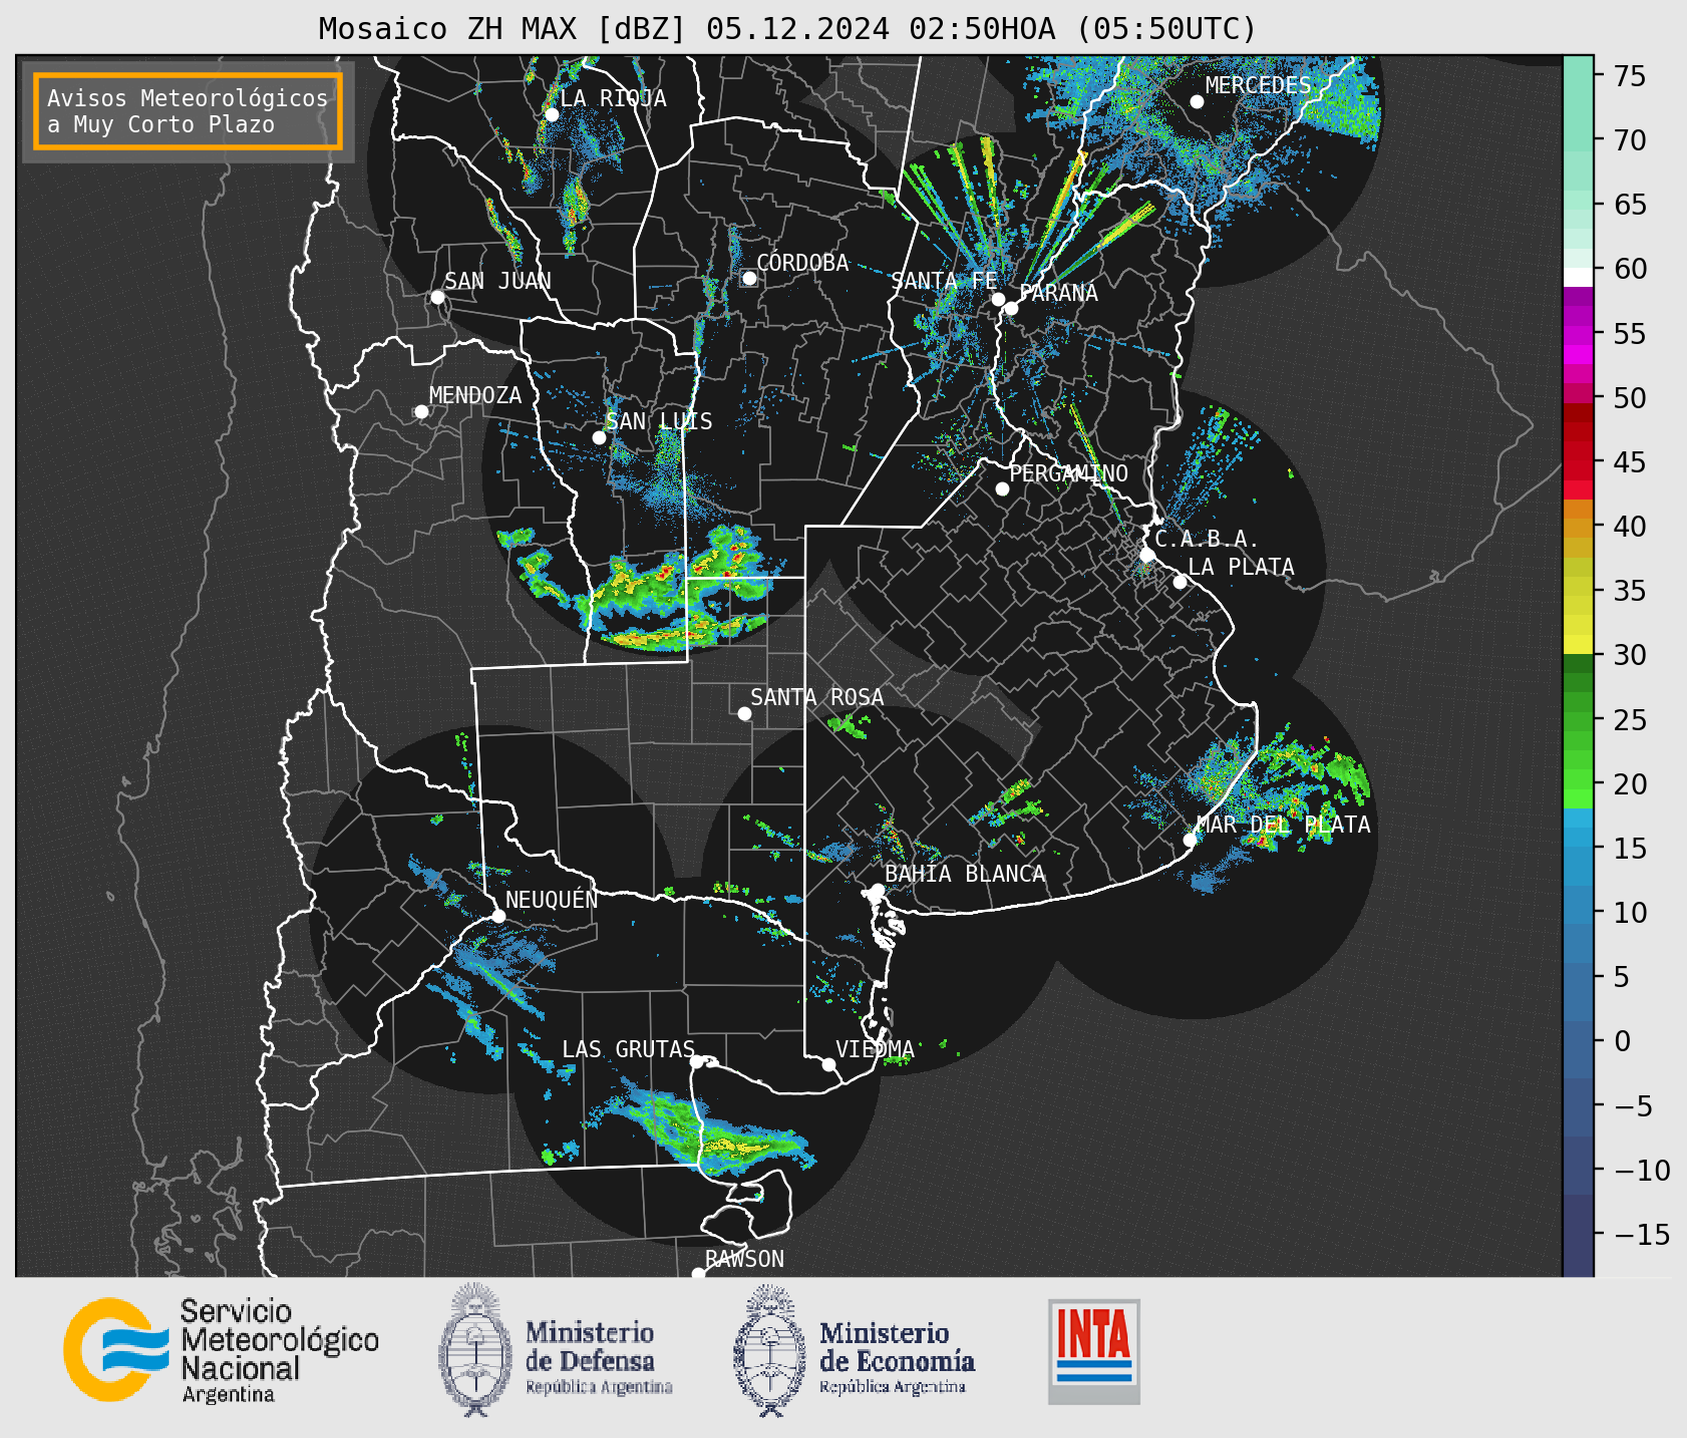Select the Pergamino city marker
Viewport: 1687px width, 1438px height.
click(x=1002, y=489)
